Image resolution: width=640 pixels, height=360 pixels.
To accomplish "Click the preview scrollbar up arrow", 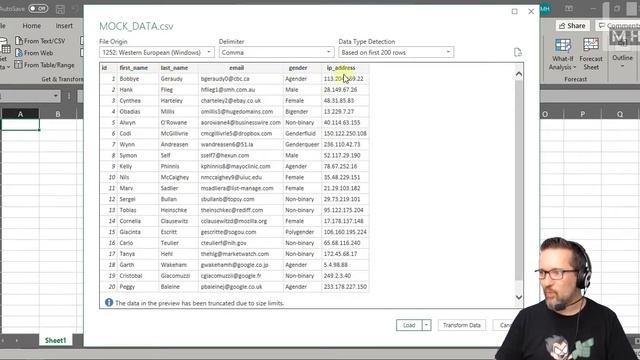I will coord(518,74).
